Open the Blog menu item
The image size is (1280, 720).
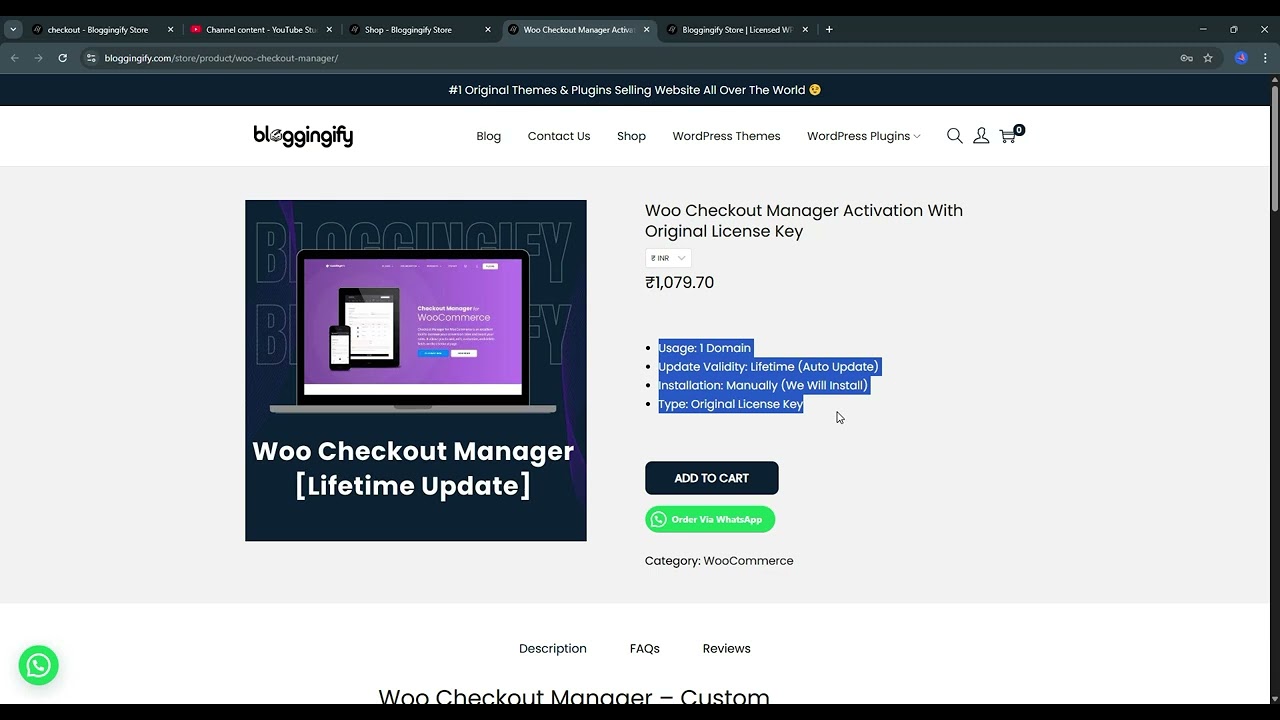488,136
